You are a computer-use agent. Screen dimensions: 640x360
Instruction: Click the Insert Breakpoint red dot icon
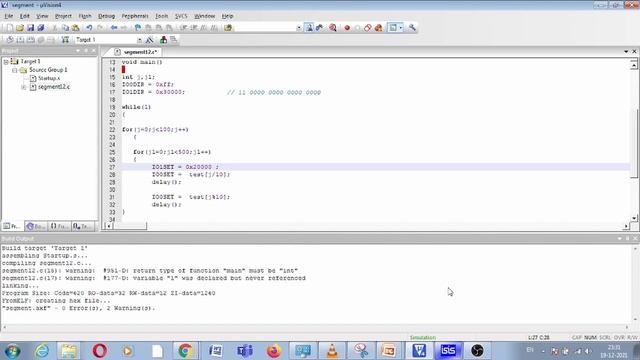click(x=347, y=28)
